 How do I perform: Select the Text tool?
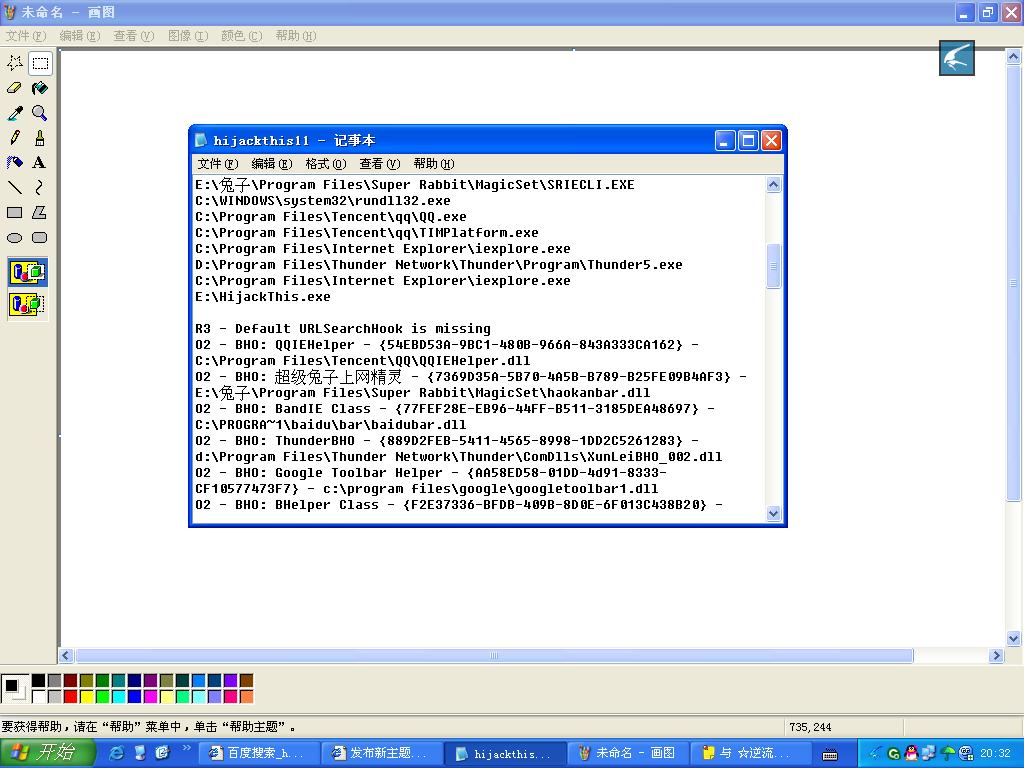40,163
